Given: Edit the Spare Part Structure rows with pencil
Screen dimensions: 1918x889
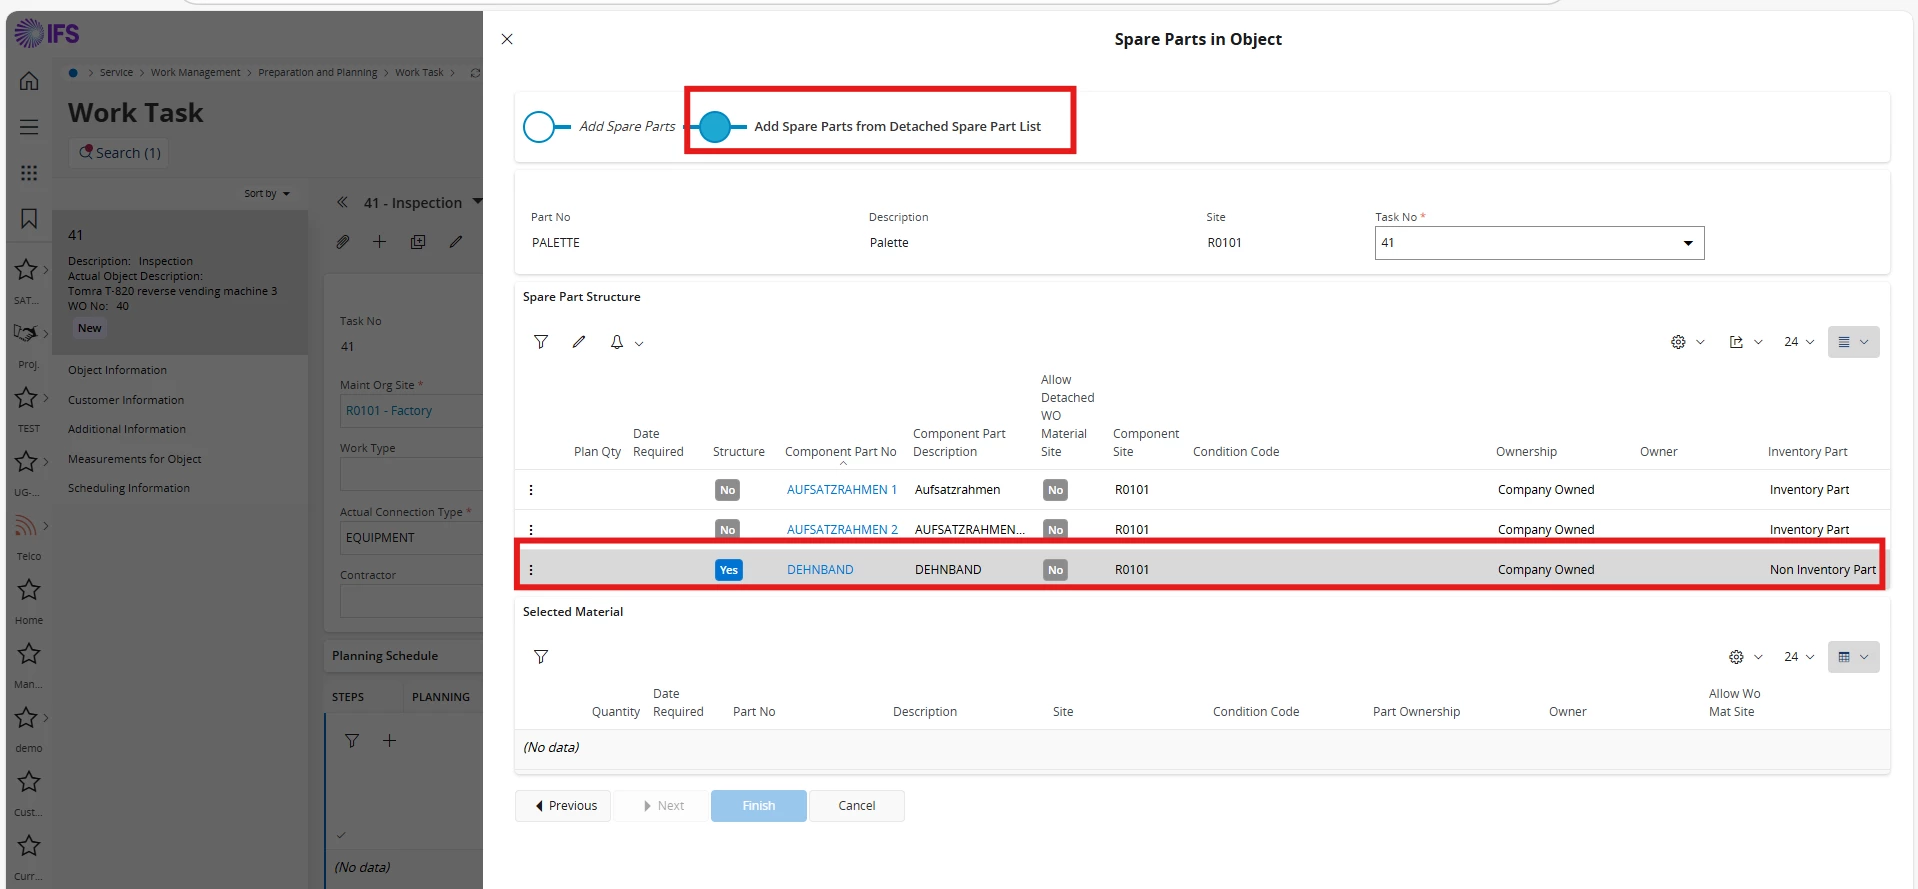Looking at the screenshot, I should click(579, 342).
